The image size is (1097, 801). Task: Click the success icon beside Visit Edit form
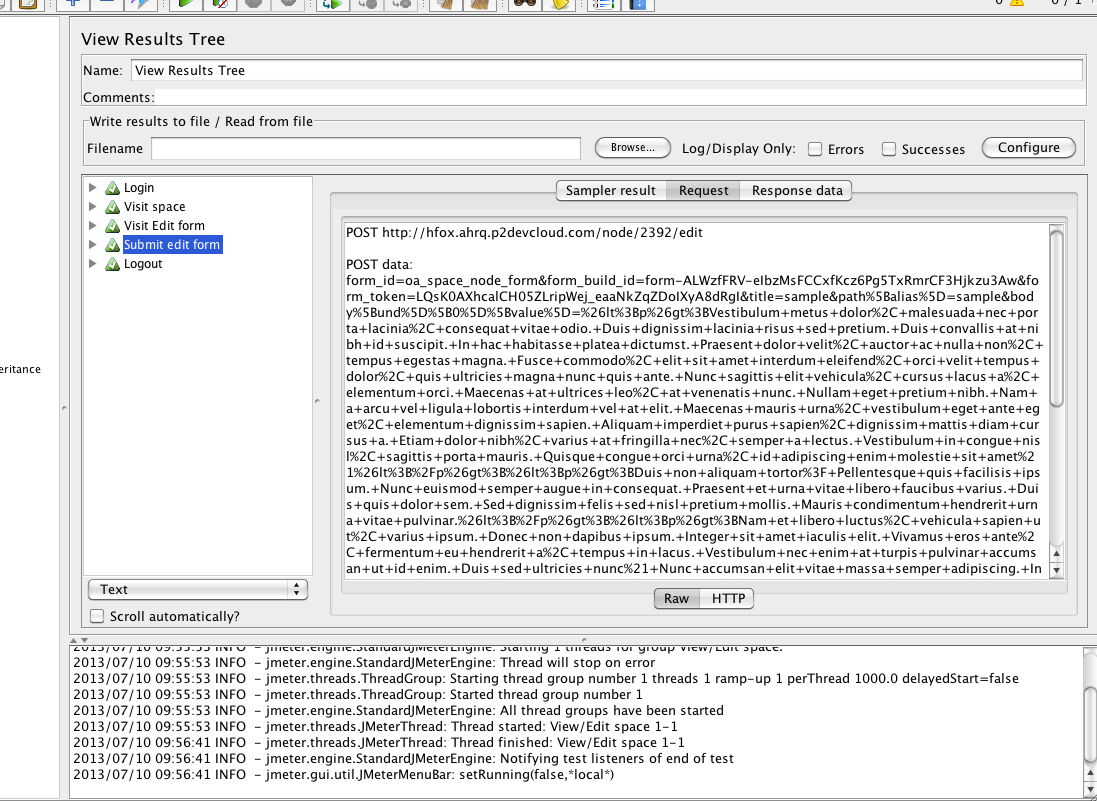[112, 226]
